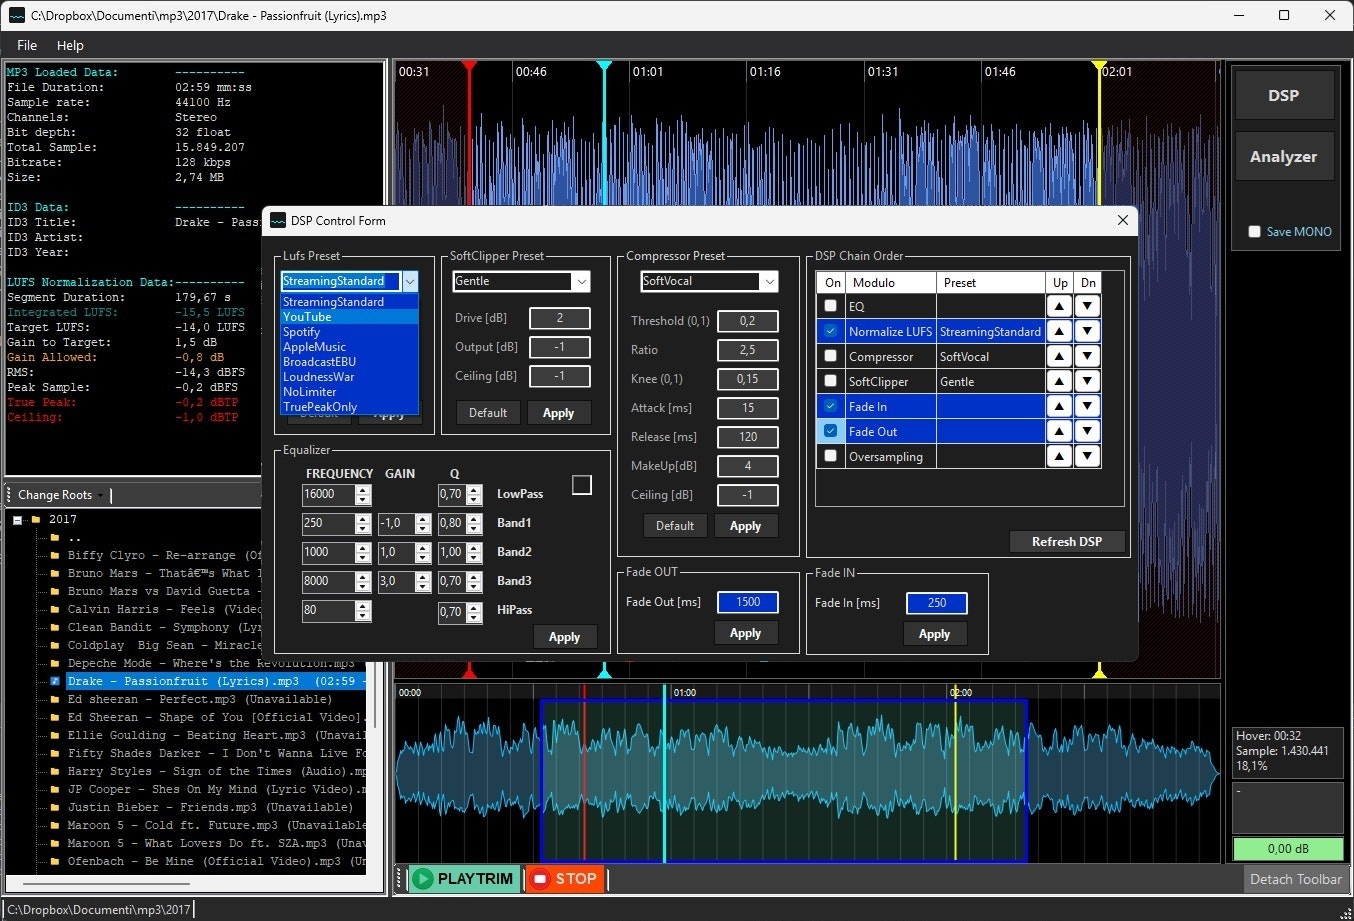This screenshot has height=921, width=1354.
Task: Move Fade In up in the DSP Chain Order
Action: pyautogui.click(x=1059, y=406)
